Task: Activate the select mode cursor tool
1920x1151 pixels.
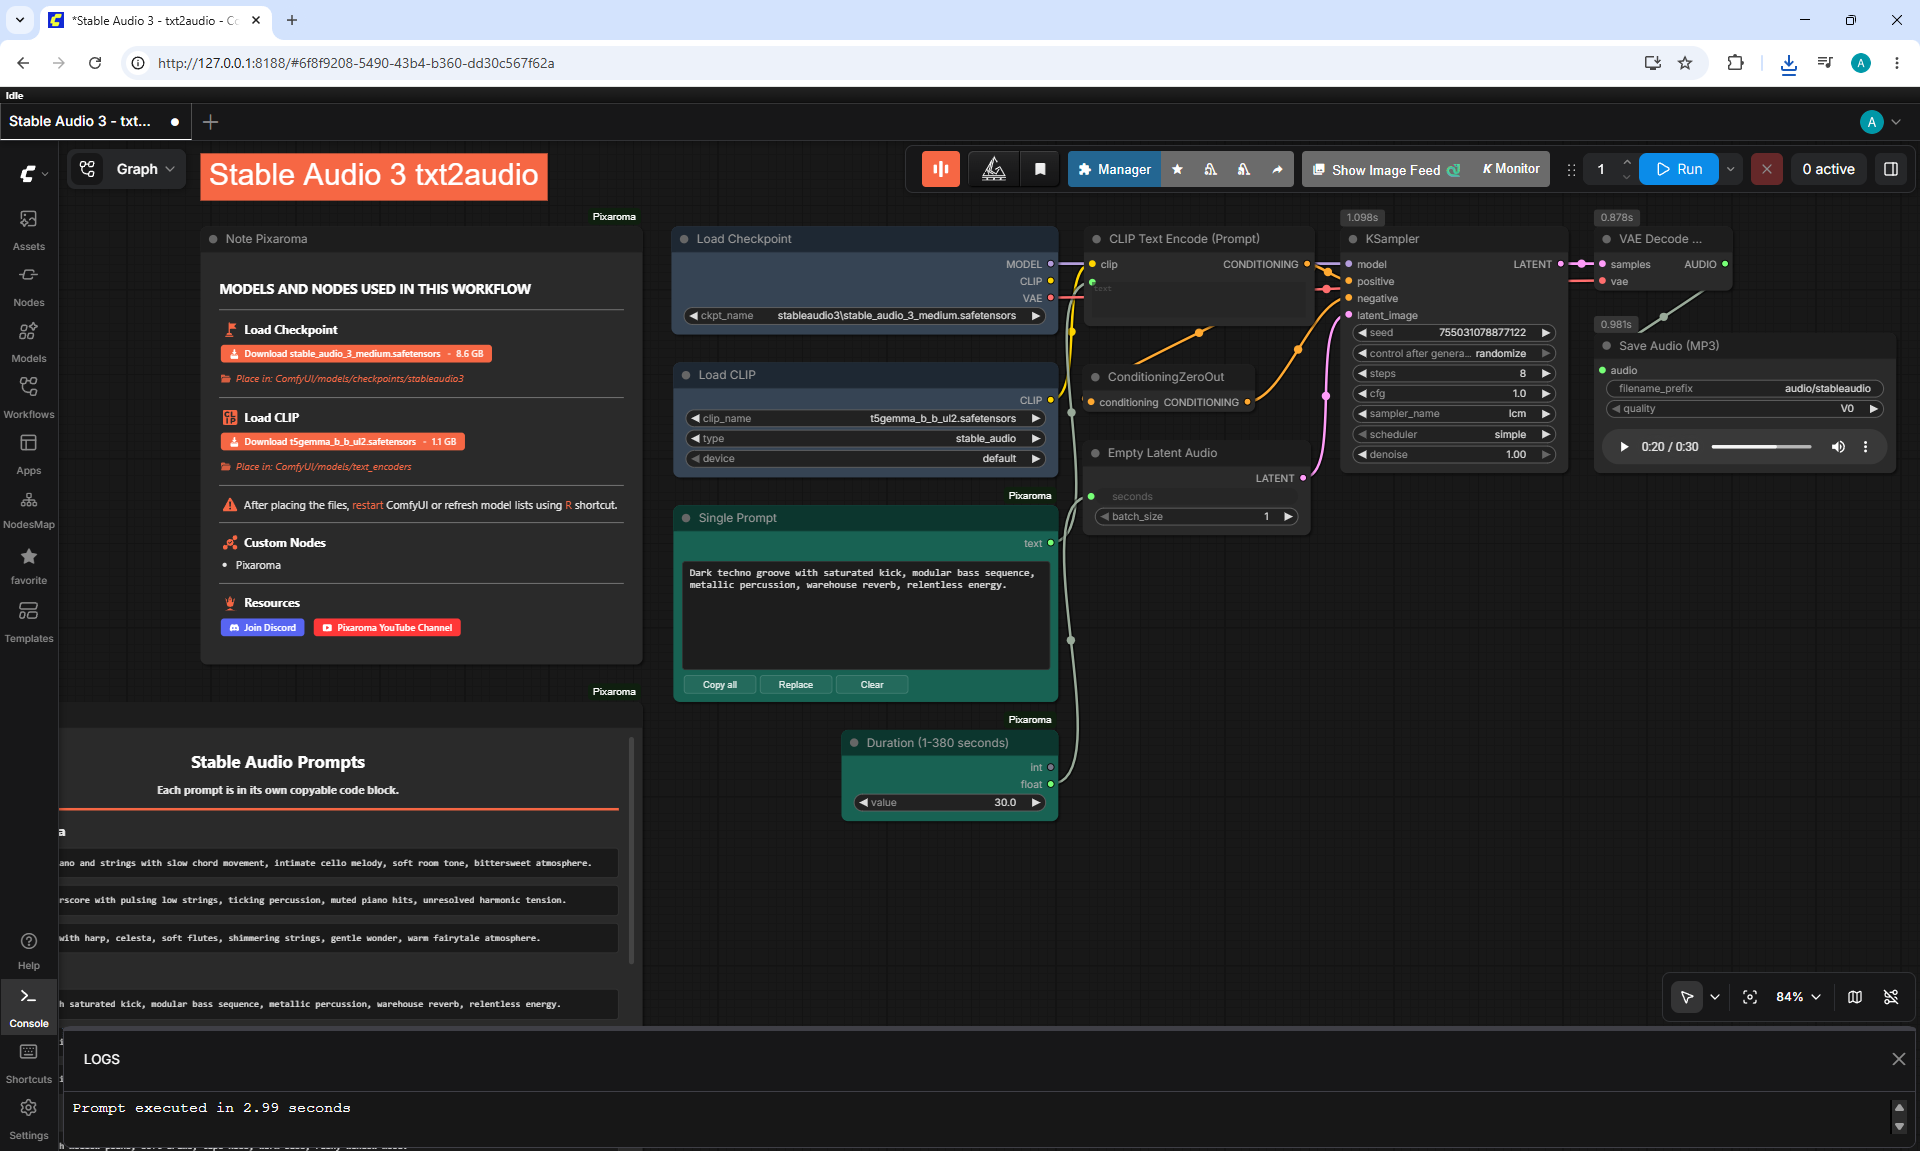Action: tap(1687, 997)
